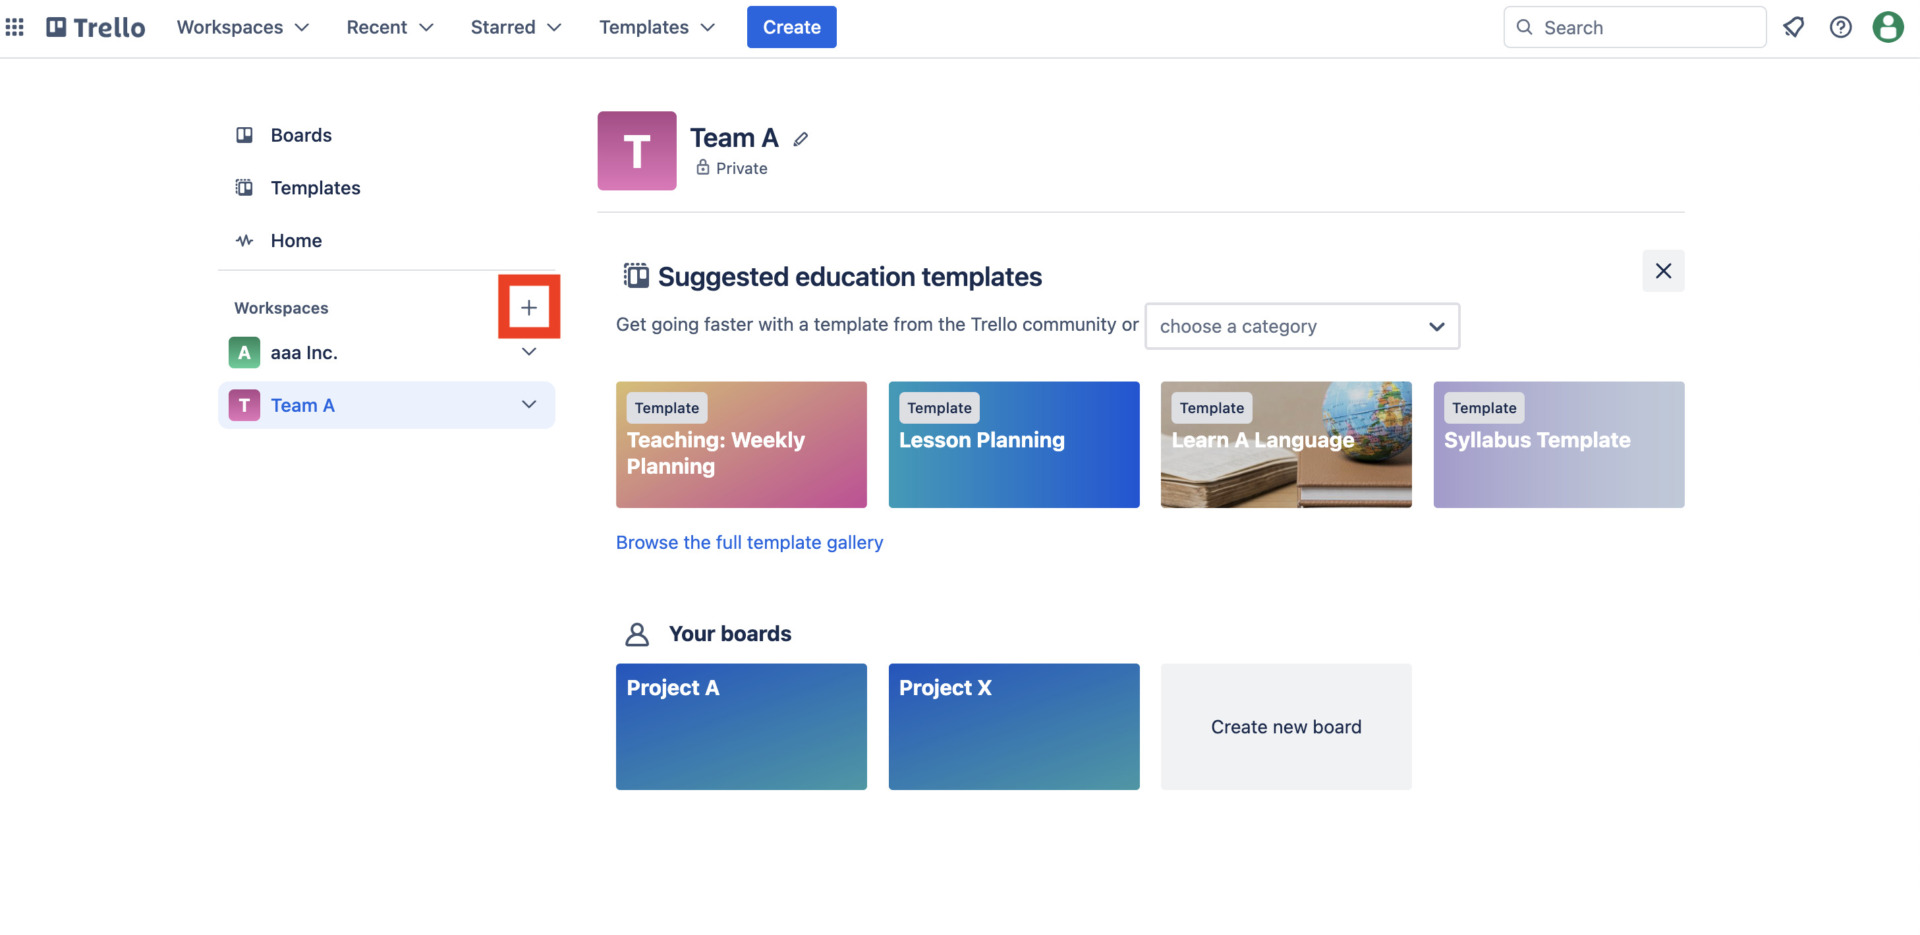Viewport: 1920px width, 935px height.
Task: Click the Trello logo
Action: tap(95, 27)
